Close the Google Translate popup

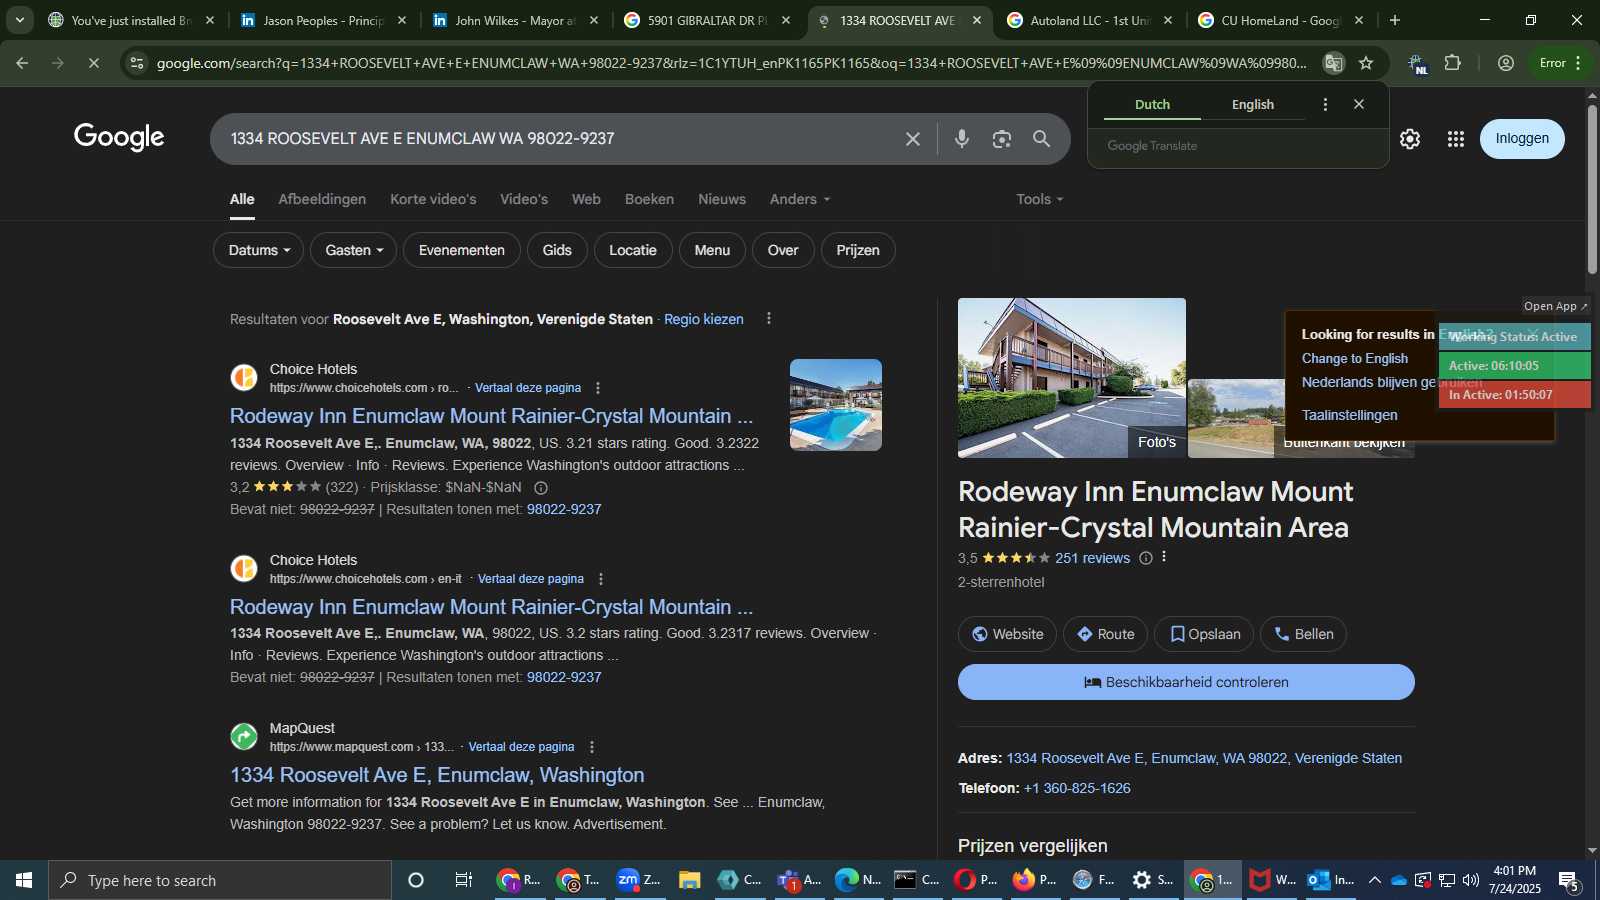coord(1359,104)
